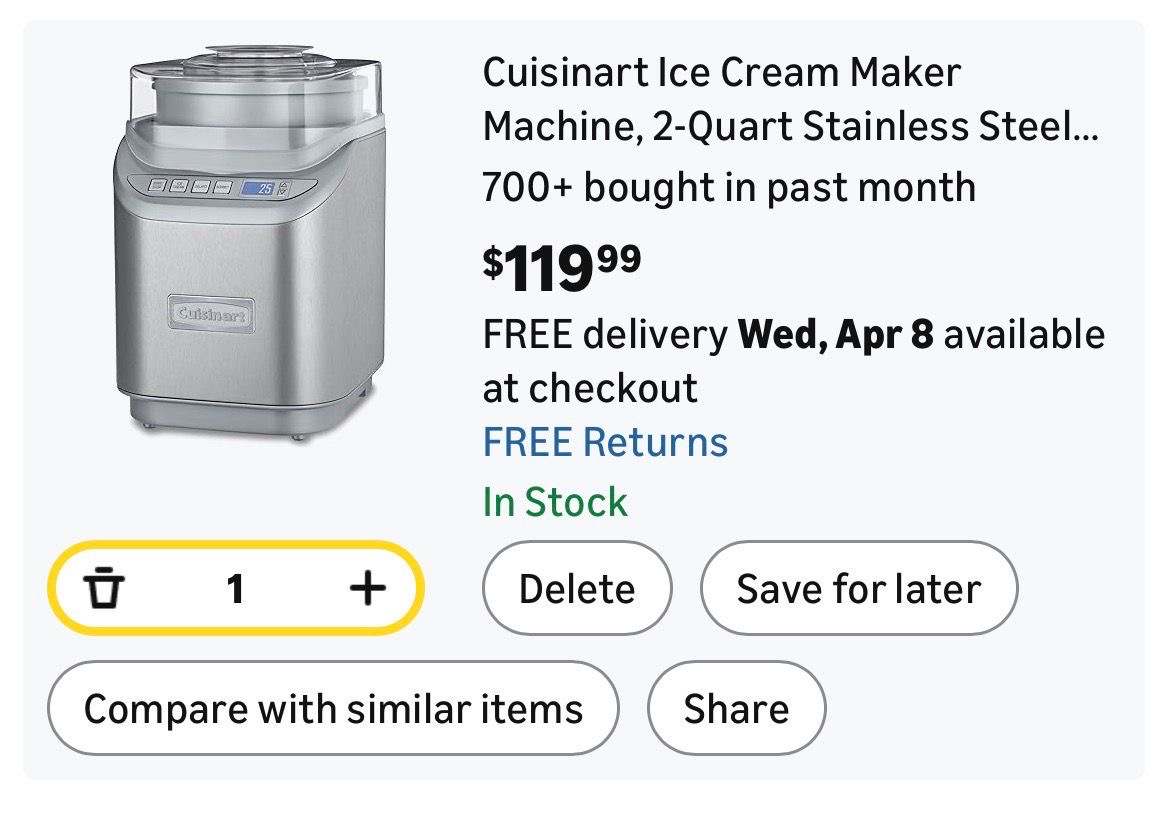Screen dimensions: 1169x817
Task: Click the green In Stock label
Action: pos(555,502)
